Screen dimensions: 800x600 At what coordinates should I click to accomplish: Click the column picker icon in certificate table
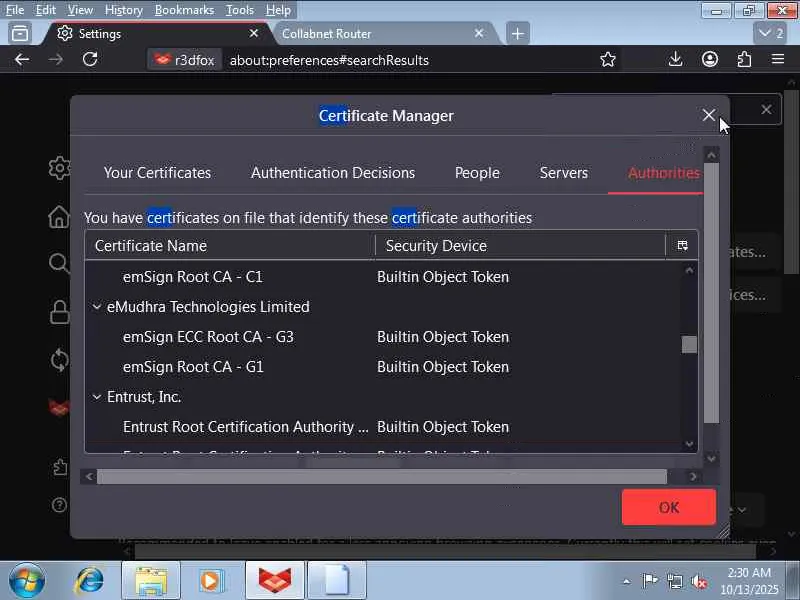[682, 246]
